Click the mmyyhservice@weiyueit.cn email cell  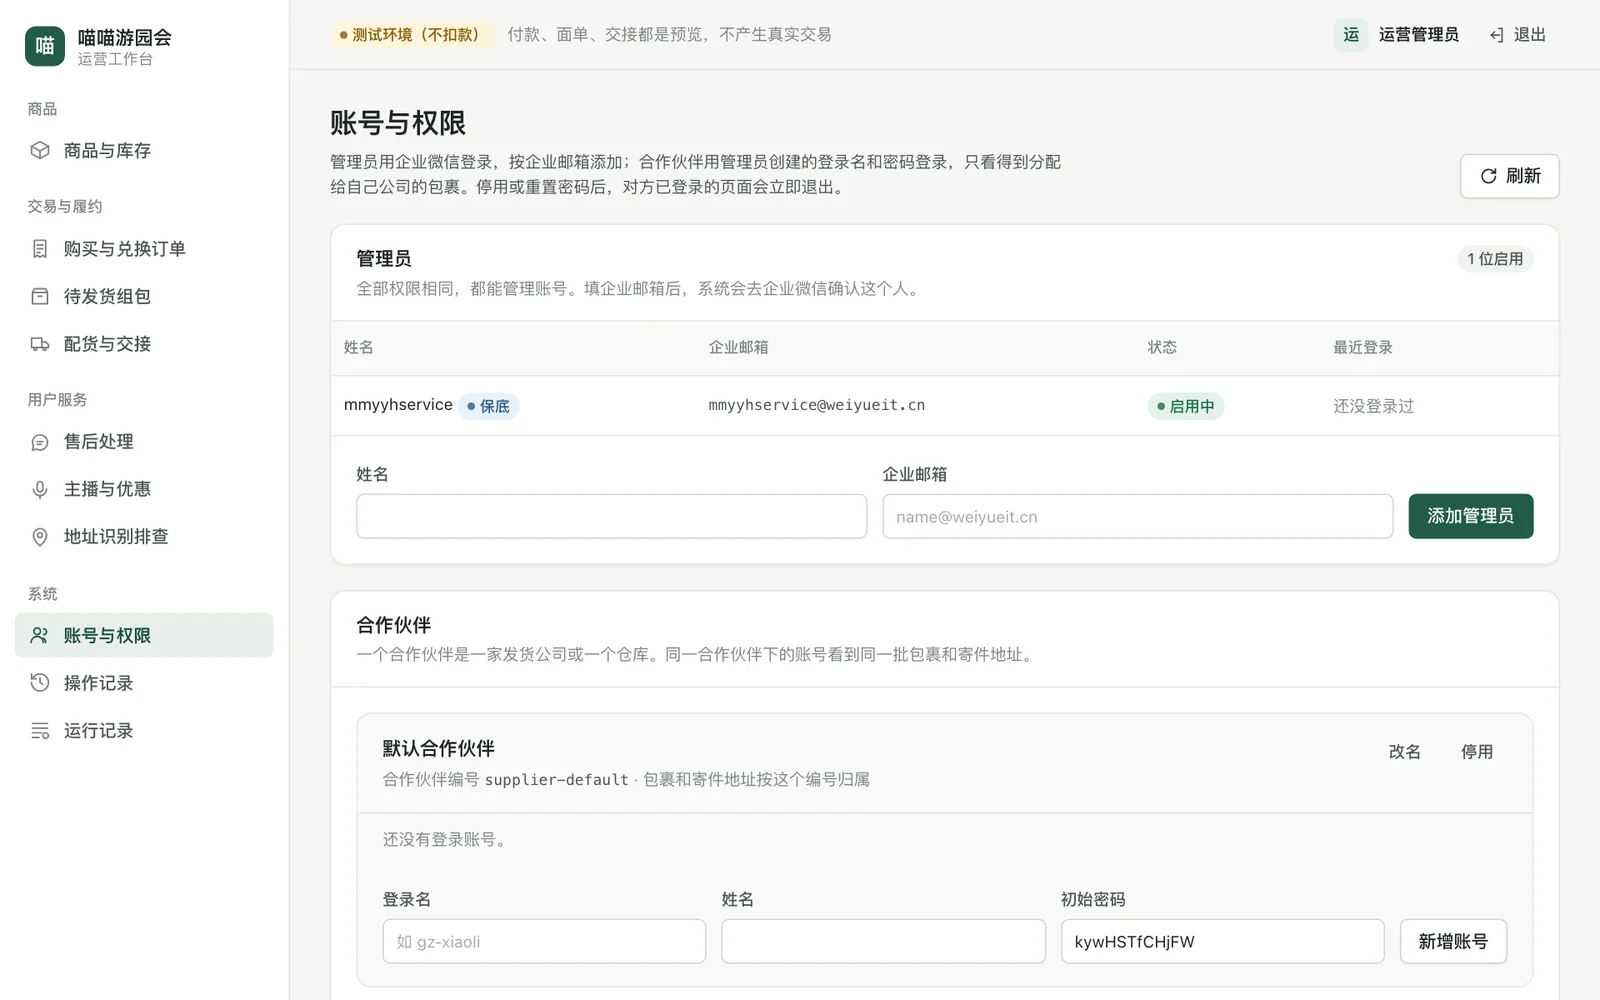tap(817, 405)
